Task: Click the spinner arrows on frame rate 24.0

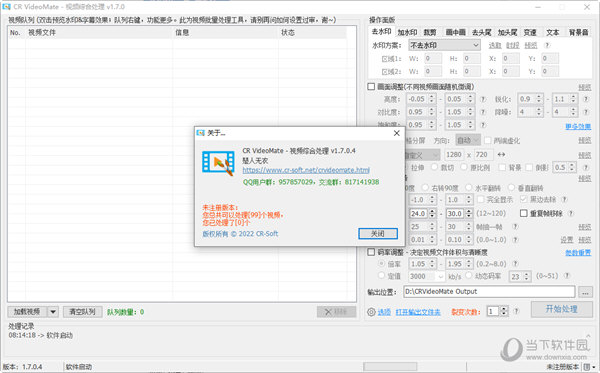Action: (432, 213)
